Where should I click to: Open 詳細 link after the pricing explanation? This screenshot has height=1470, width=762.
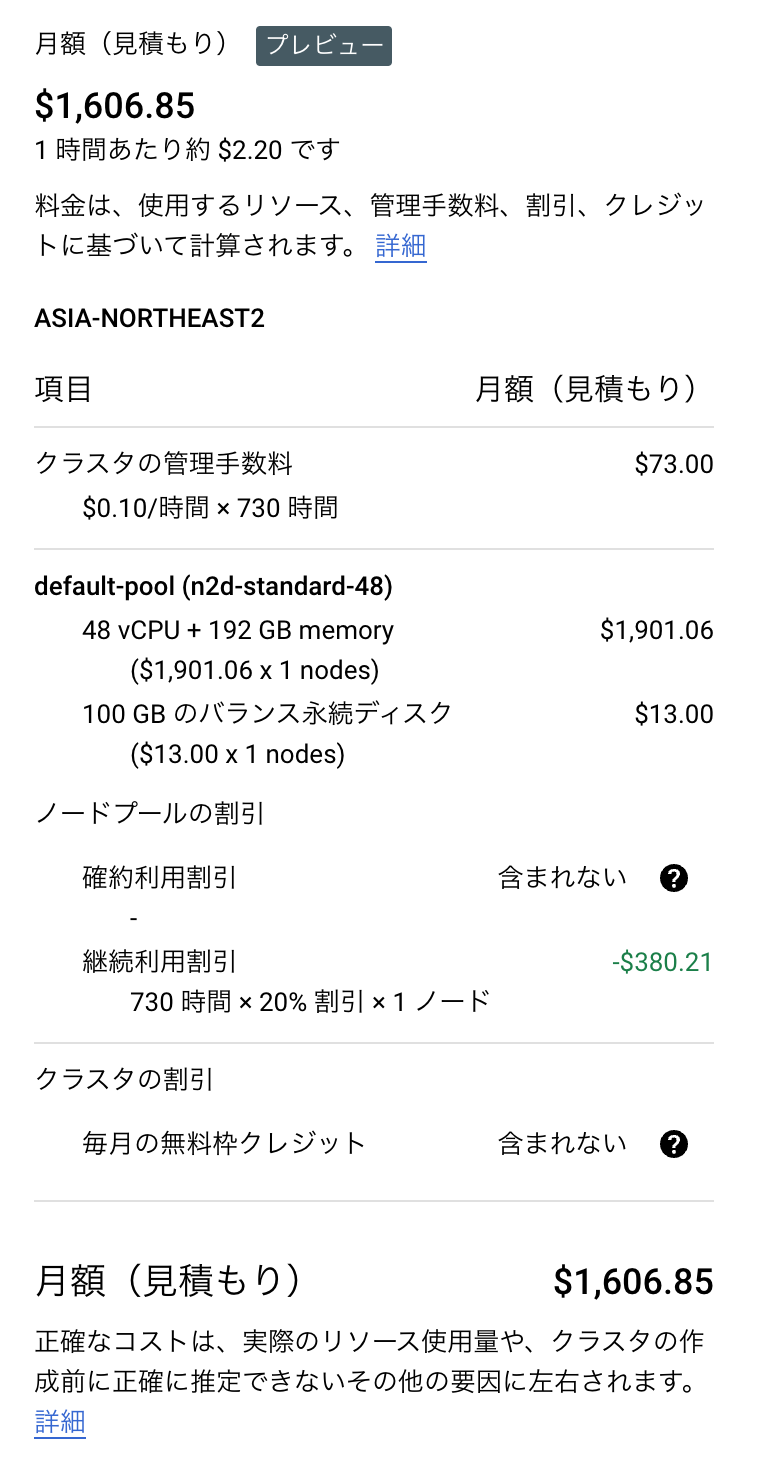pyautogui.click(x=401, y=246)
